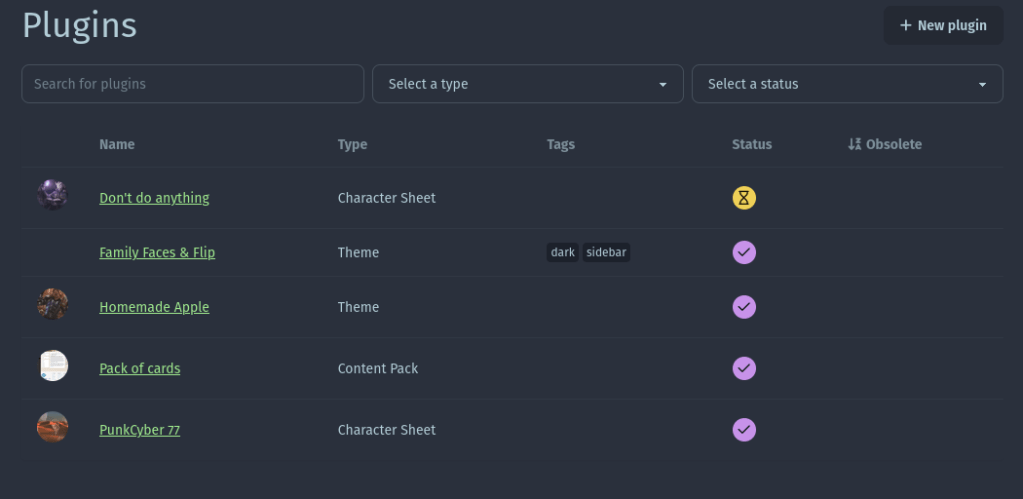Viewport: 1023px width, 499px height.
Task: Open the Homemade Apple plugin link
Action: point(154,307)
